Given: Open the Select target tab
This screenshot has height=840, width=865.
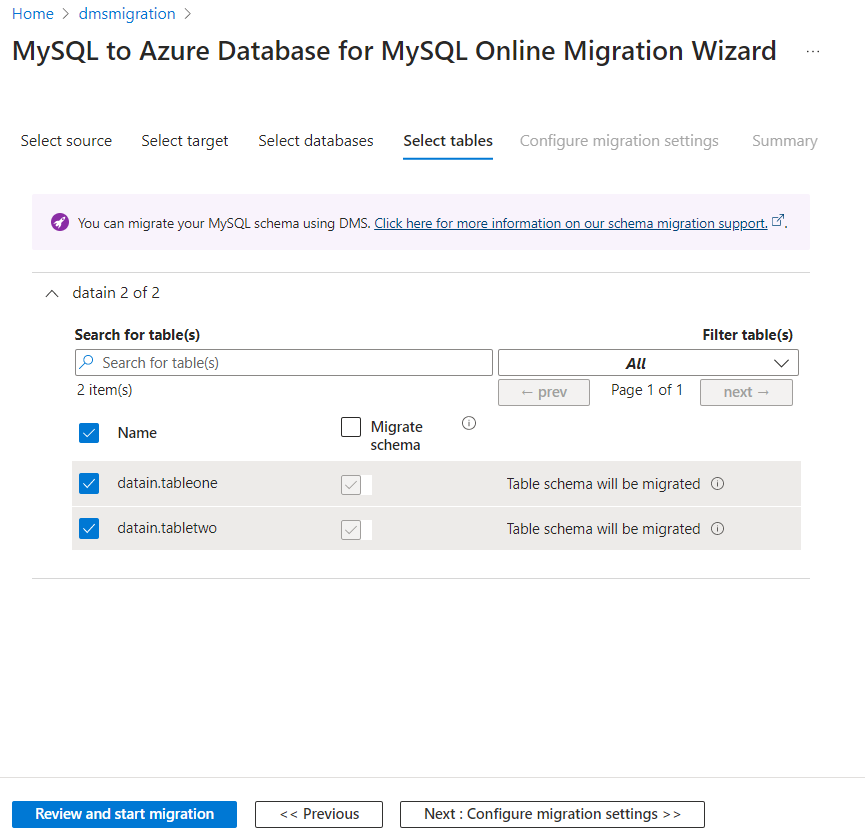Looking at the screenshot, I should (185, 141).
